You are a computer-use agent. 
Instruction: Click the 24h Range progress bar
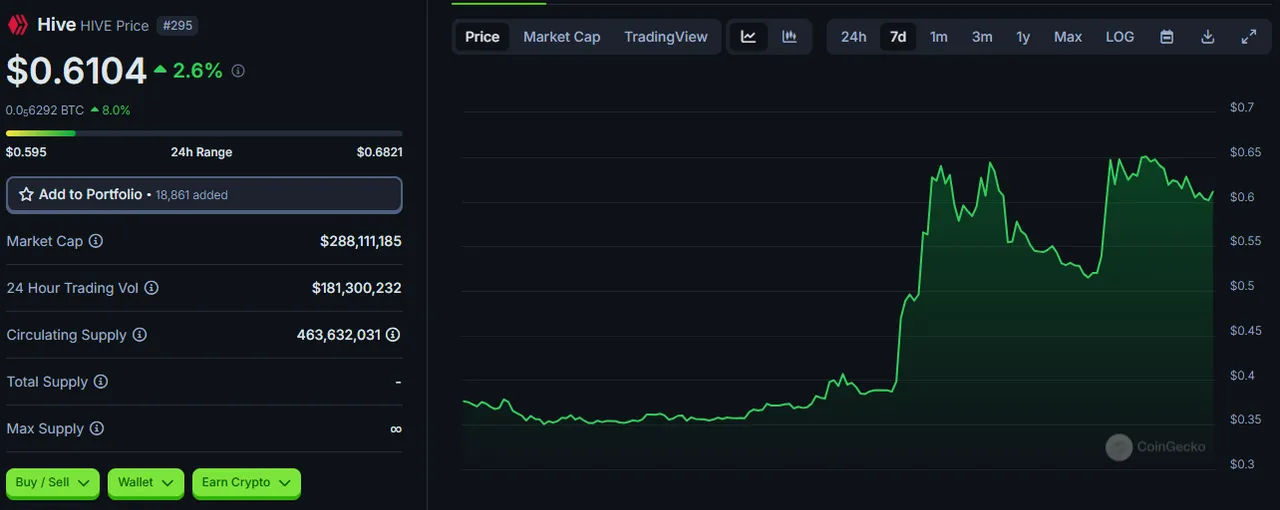(204, 133)
